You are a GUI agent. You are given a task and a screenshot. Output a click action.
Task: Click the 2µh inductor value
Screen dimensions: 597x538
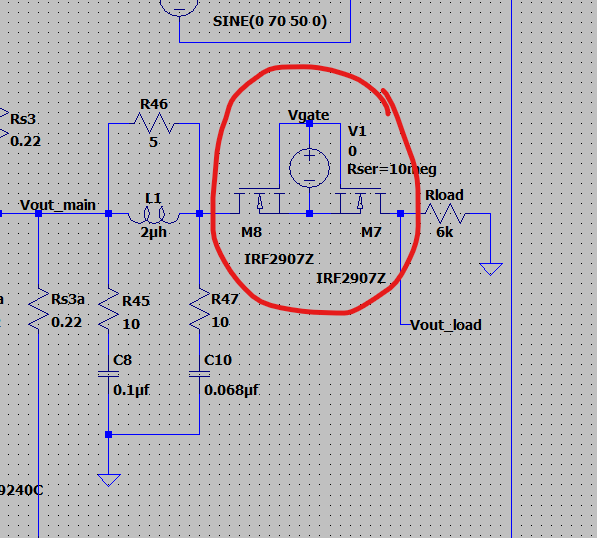[x=154, y=232]
